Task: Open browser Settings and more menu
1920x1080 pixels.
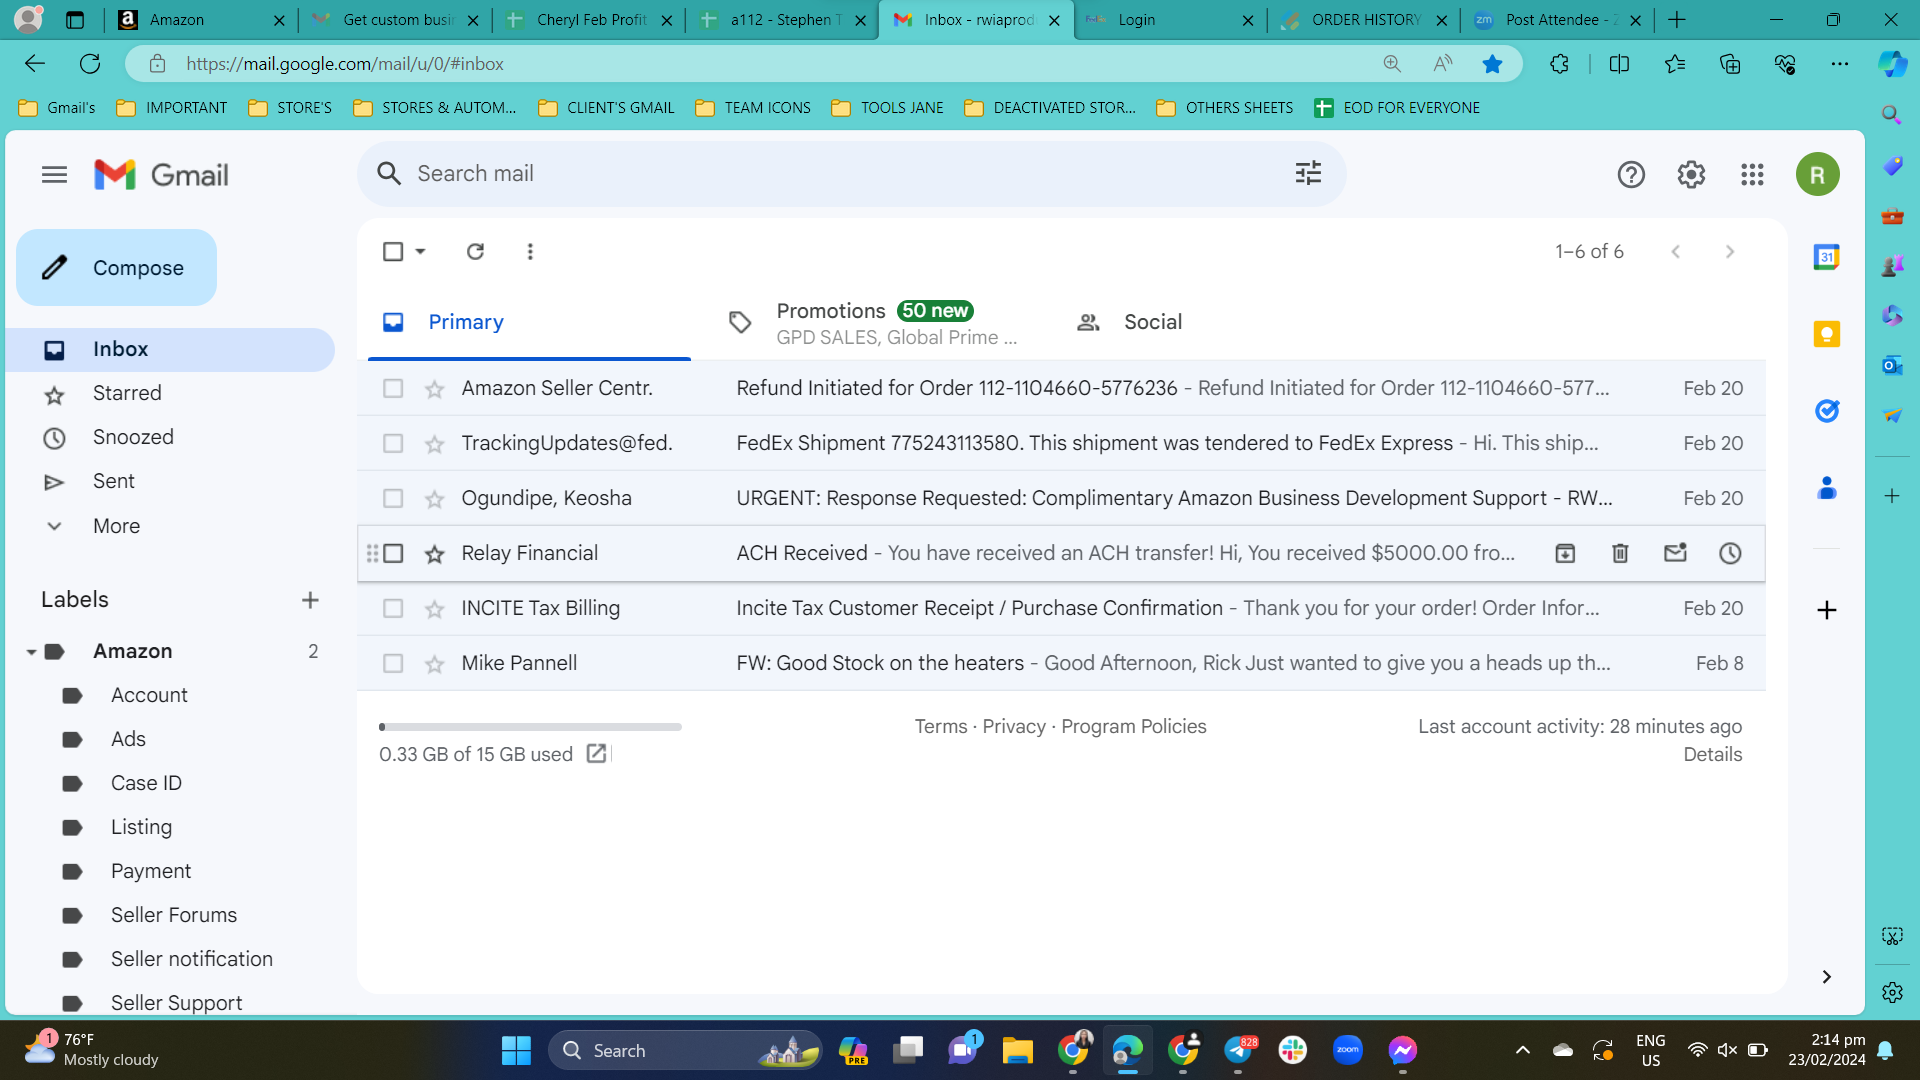Action: [x=1839, y=64]
